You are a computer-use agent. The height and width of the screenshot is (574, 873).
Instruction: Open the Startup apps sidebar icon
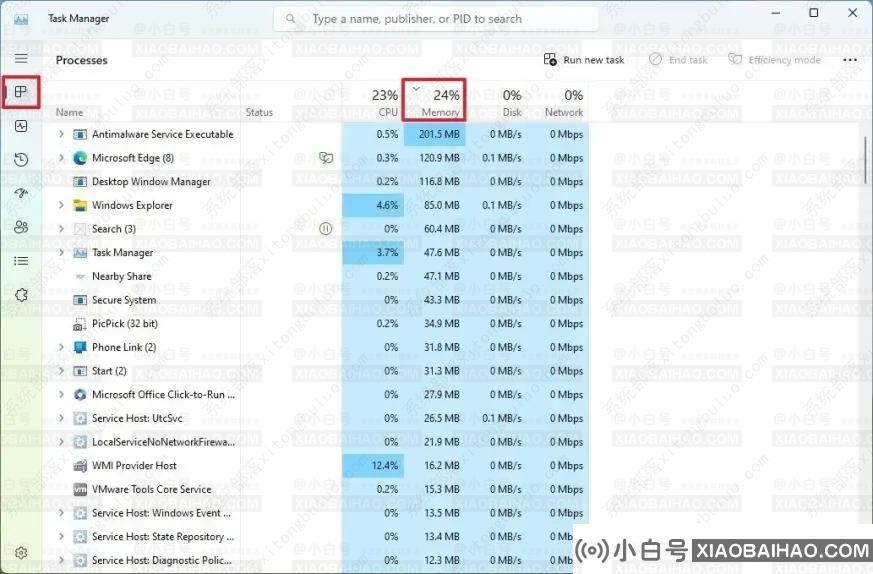point(21,193)
